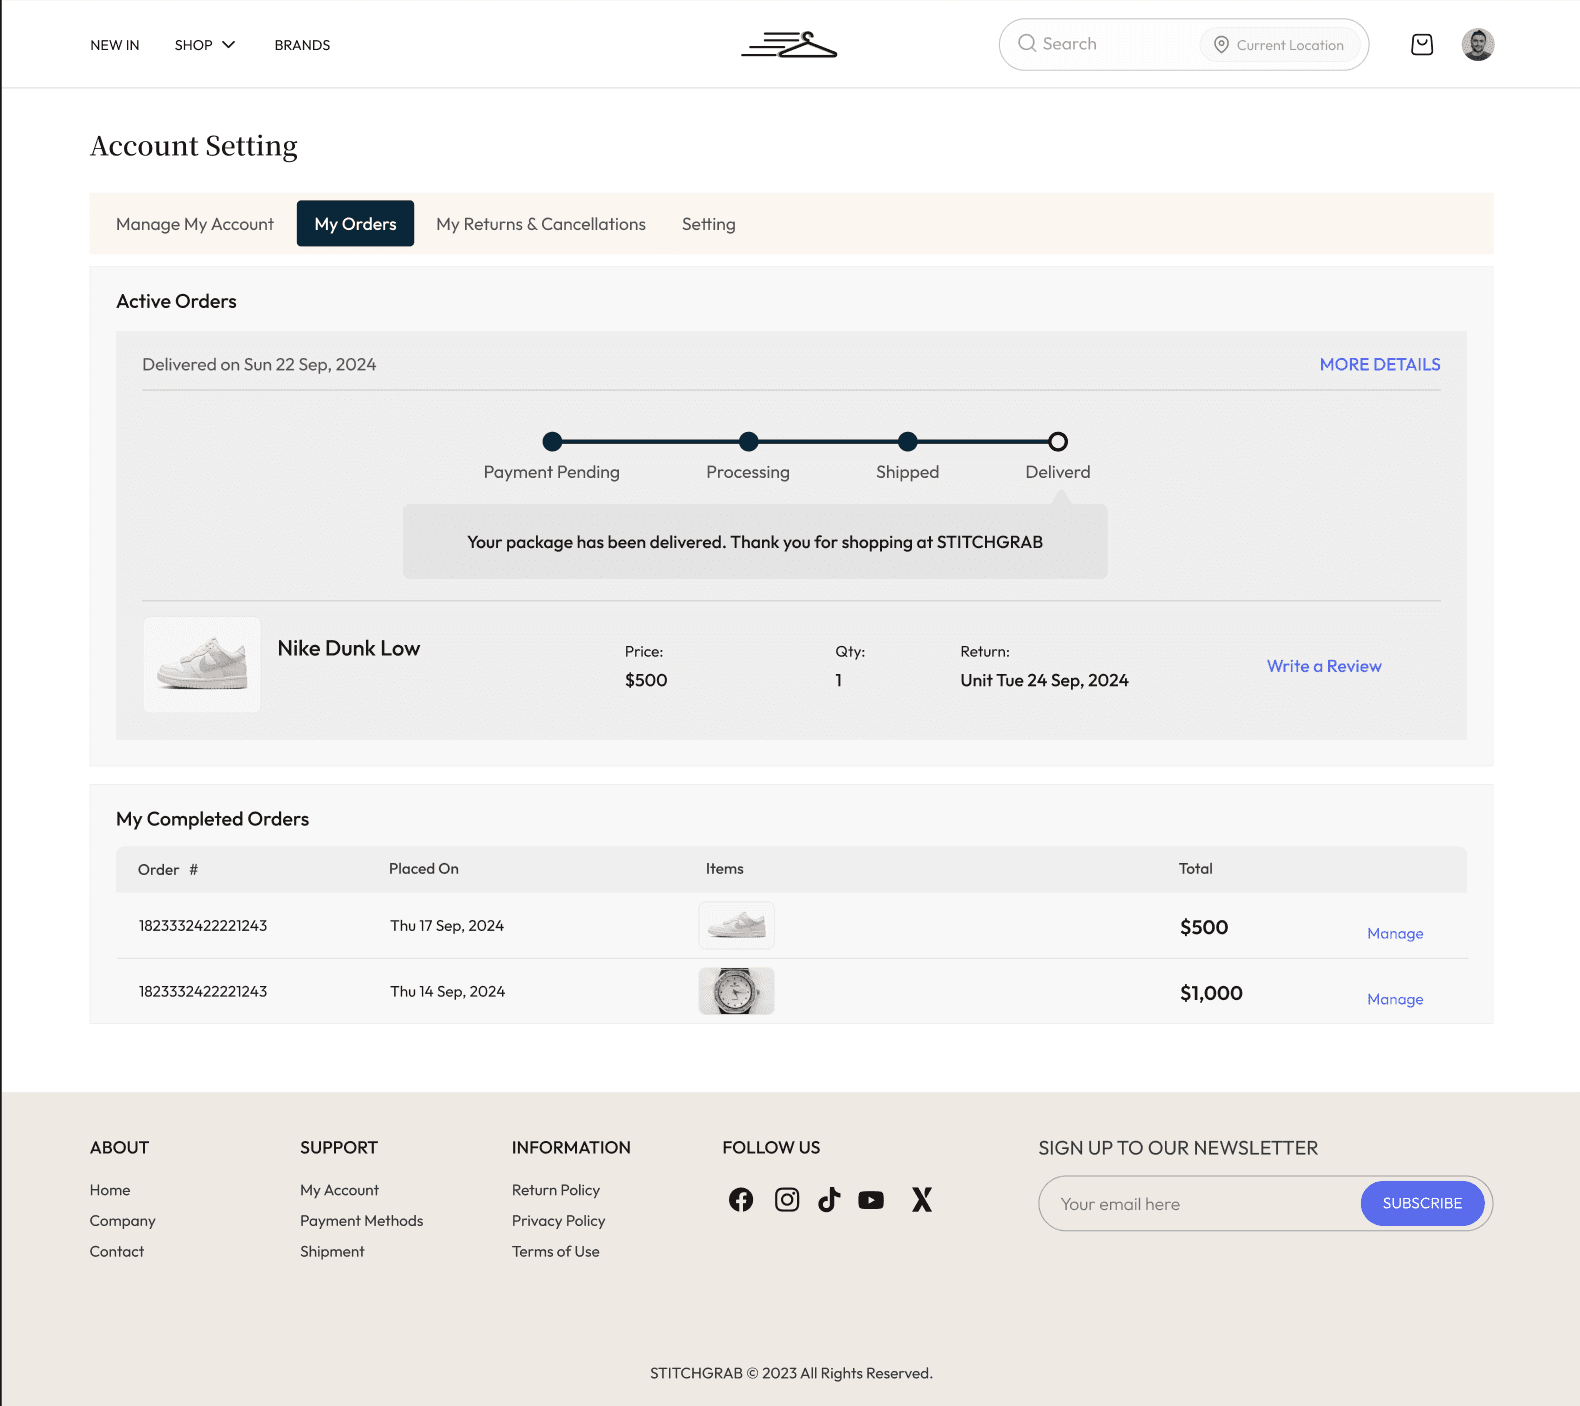Viewport: 1580px width, 1406px height.
Task: Visit the Facebook page icon
Action: (x=741, y=1199)
